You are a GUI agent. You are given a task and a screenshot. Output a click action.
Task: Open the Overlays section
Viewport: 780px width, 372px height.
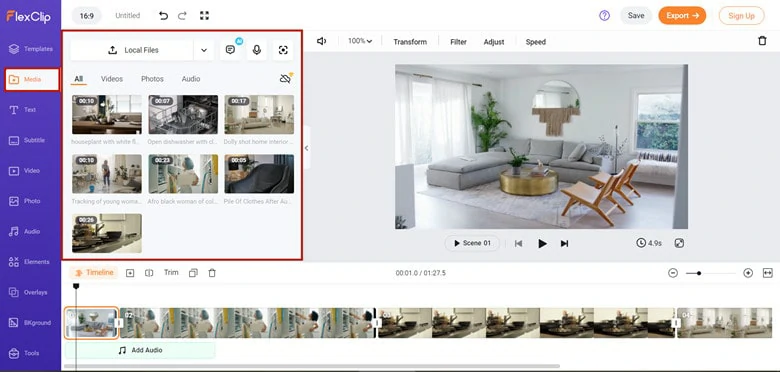tap(28, 292)
